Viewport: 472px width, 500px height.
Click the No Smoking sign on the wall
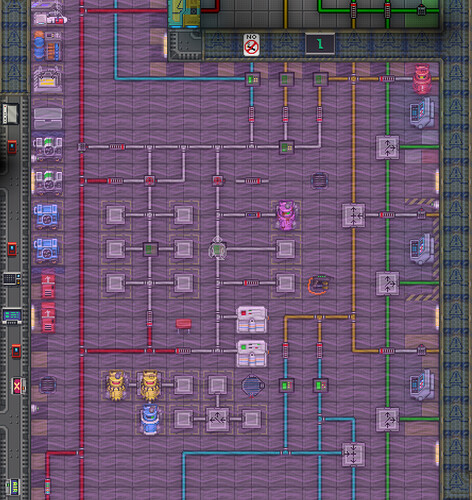(251, 45)
